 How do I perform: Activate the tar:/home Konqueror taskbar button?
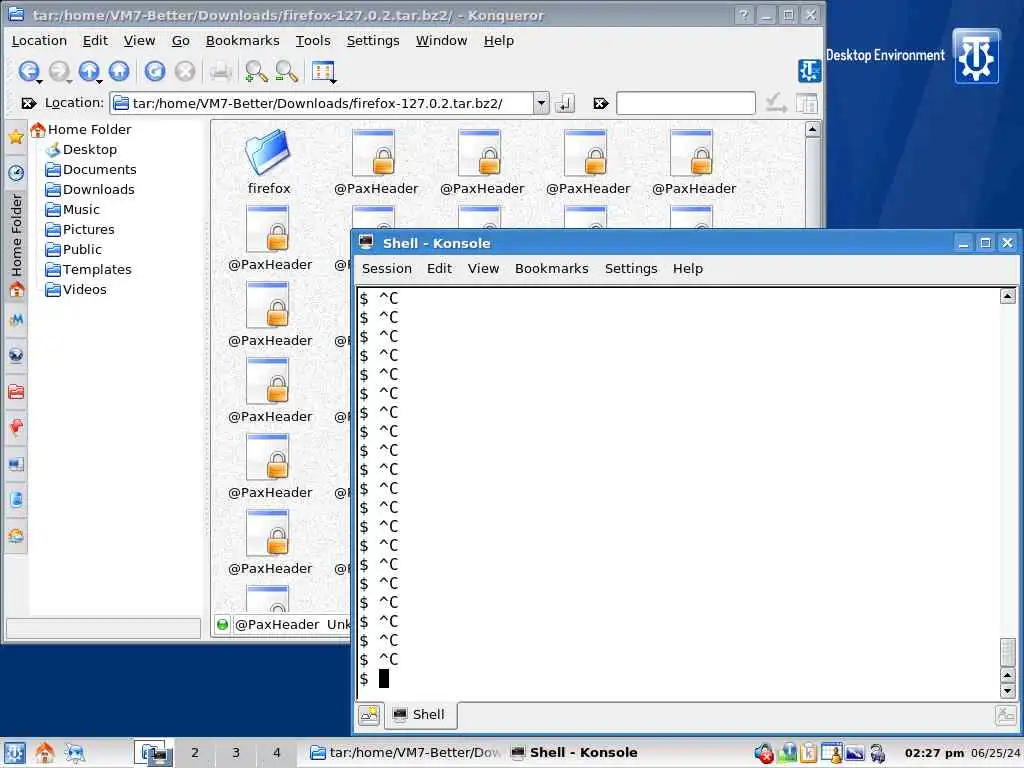point(405,753)
